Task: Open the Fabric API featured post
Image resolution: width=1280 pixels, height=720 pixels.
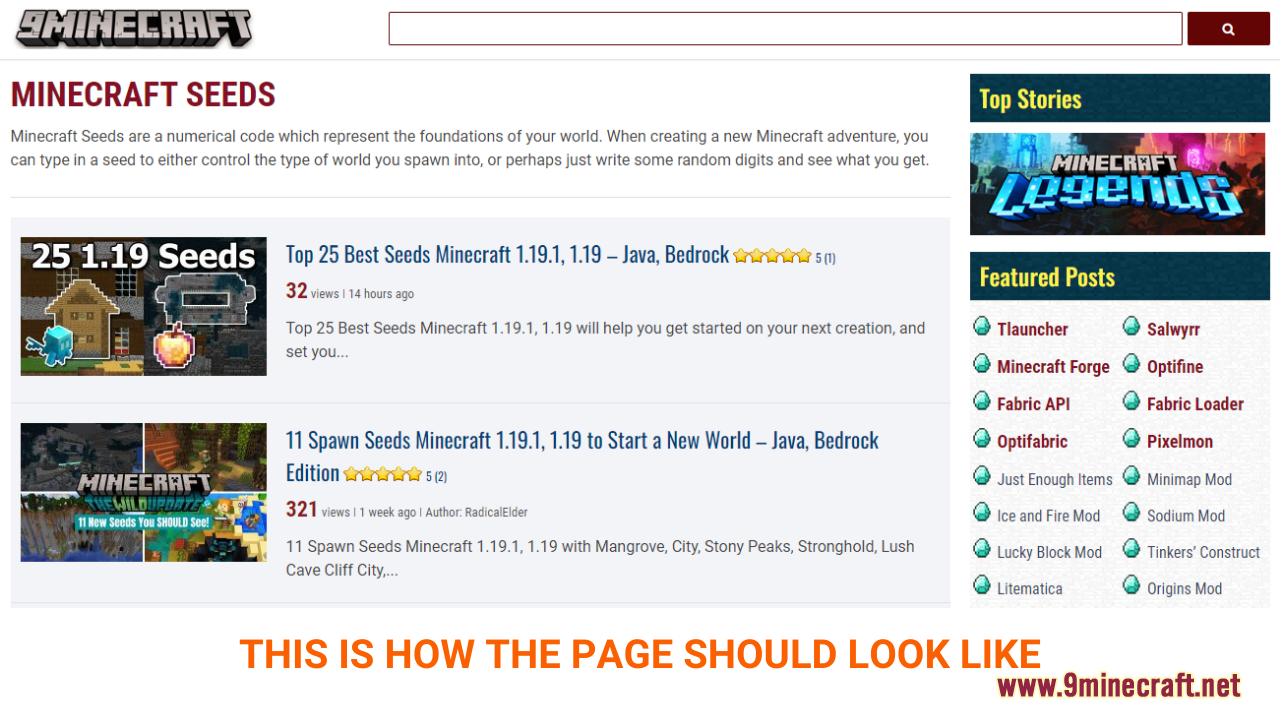Action: coord(1033,404)
